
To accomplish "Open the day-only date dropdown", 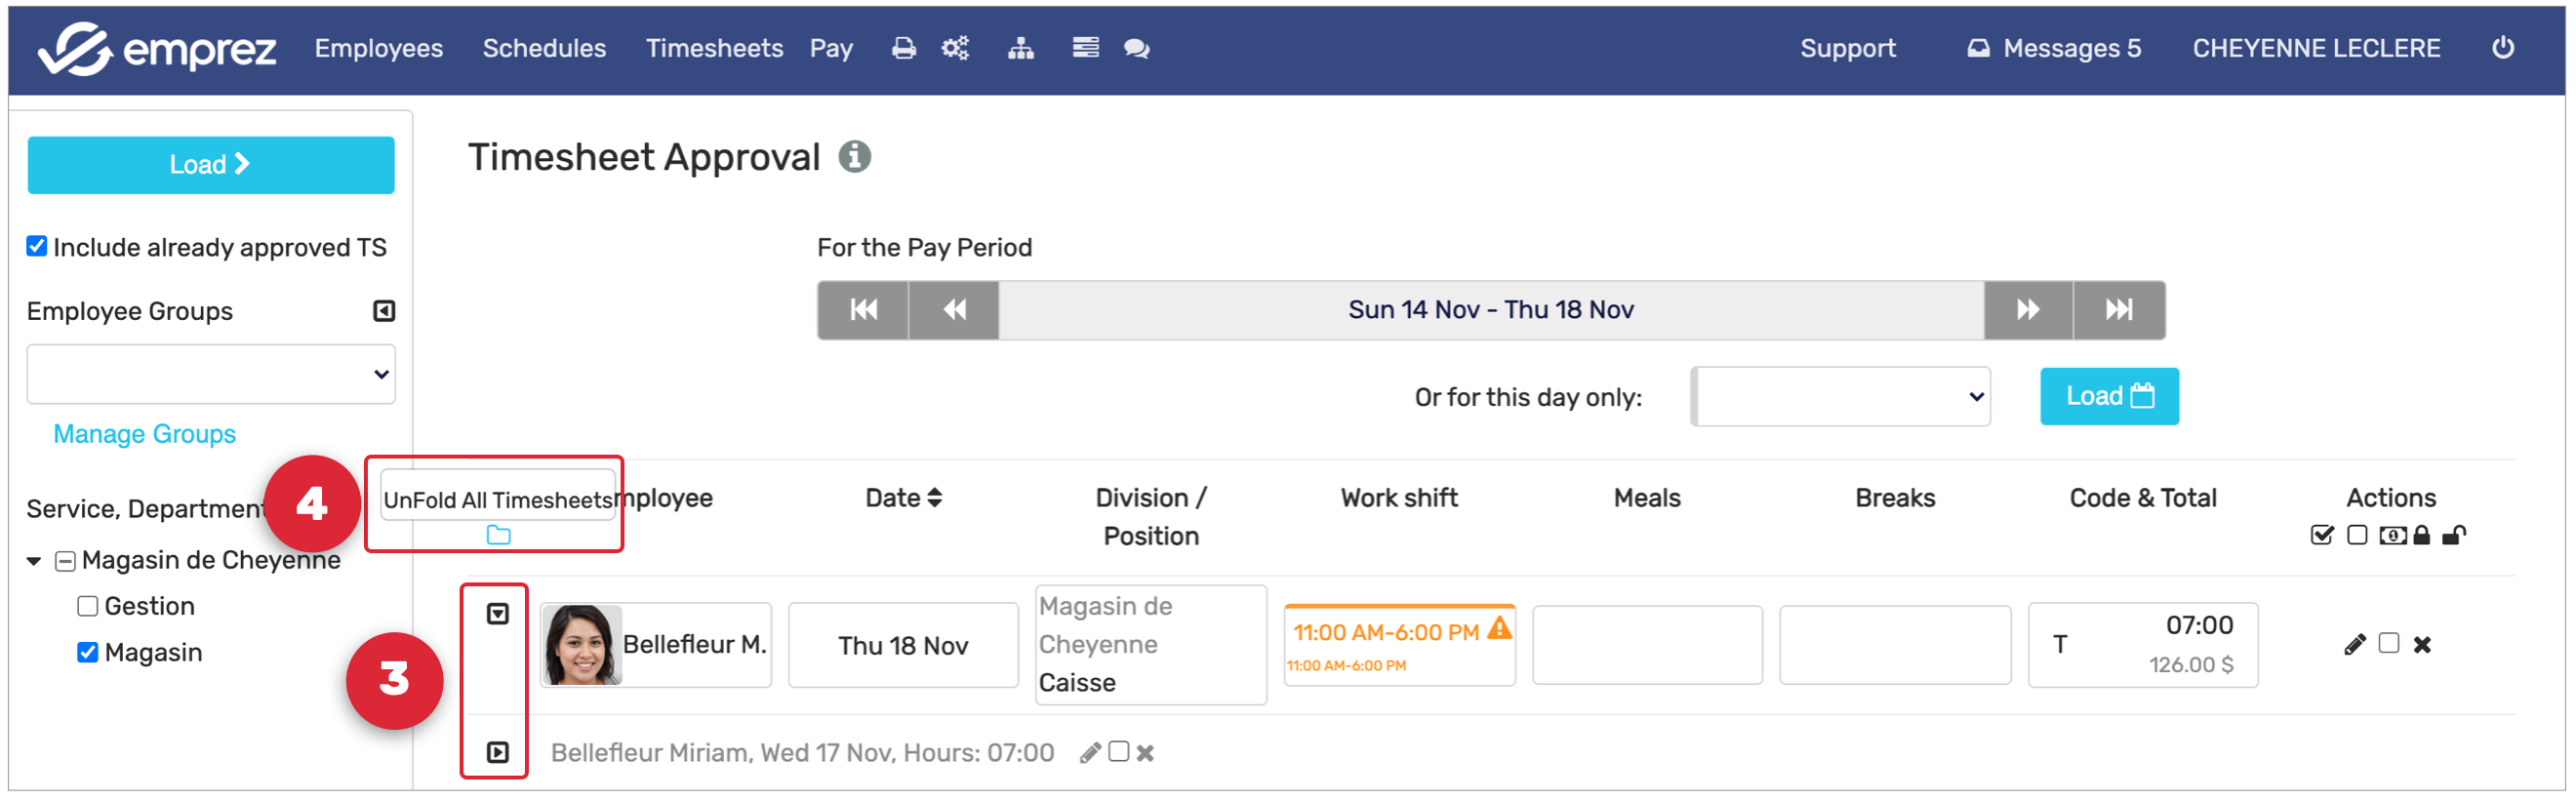I will click(1840, 396).
